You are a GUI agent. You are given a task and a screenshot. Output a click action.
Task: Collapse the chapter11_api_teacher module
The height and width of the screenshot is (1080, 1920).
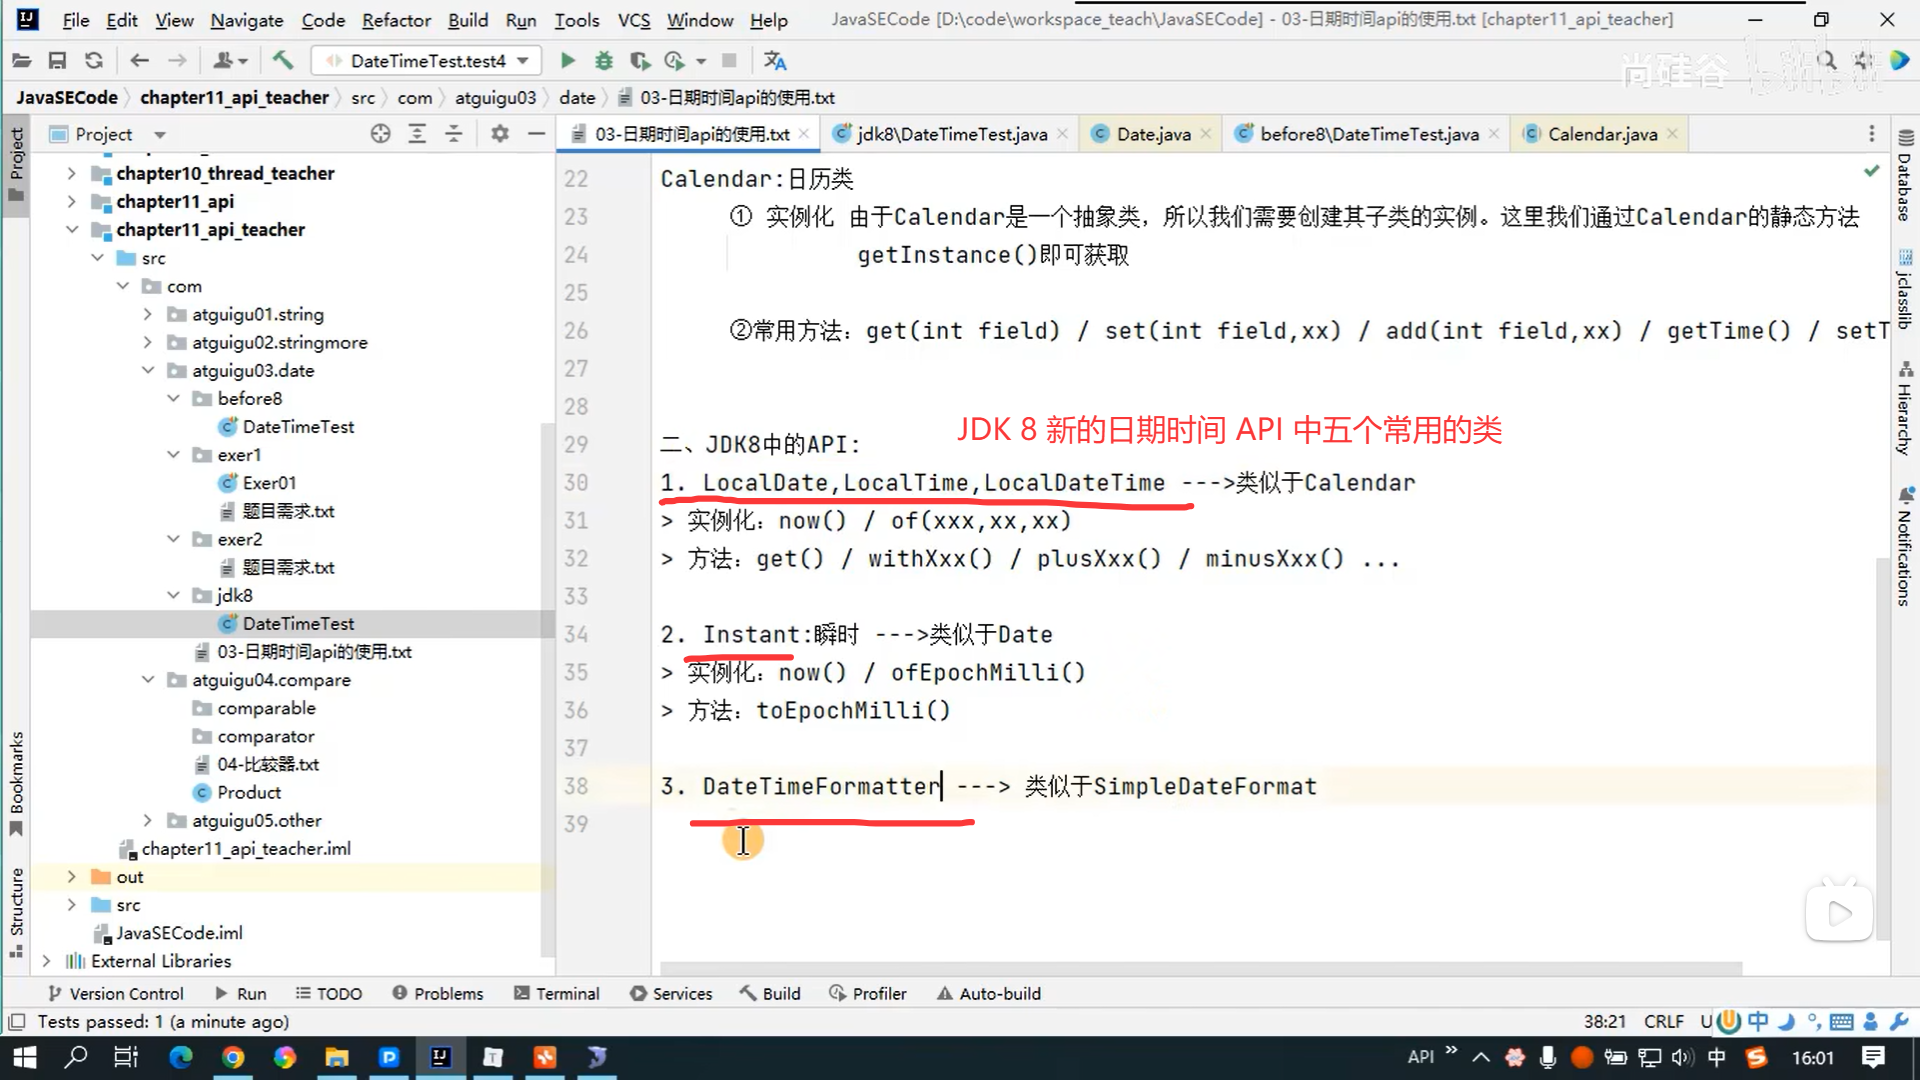(x=72, y=229)
